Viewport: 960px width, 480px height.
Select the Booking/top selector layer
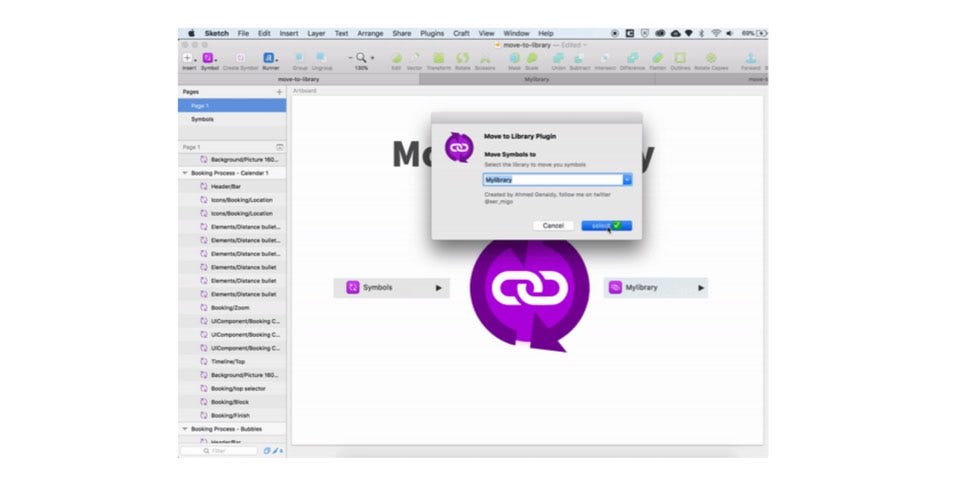click(x=232, y=388)
